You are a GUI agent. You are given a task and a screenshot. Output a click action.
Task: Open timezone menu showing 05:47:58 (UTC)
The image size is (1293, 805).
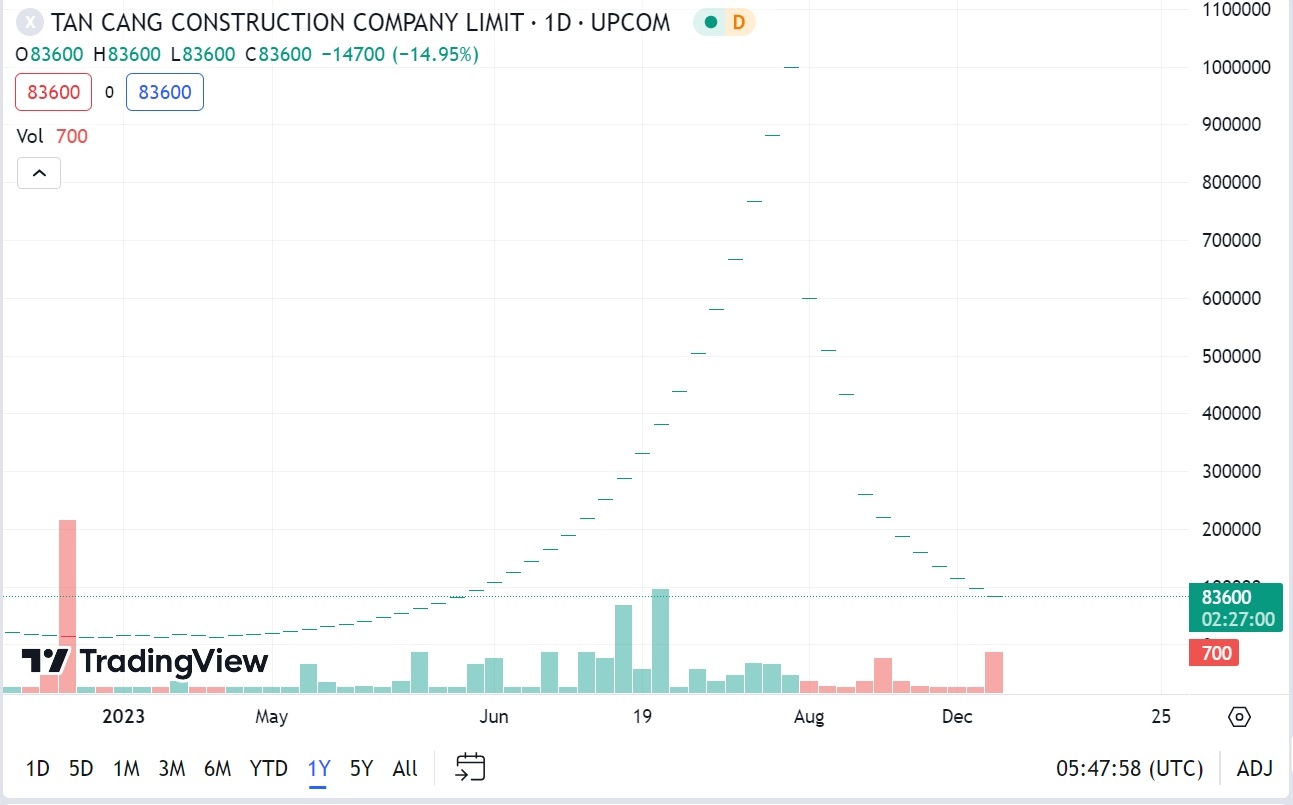[1129, 768]
